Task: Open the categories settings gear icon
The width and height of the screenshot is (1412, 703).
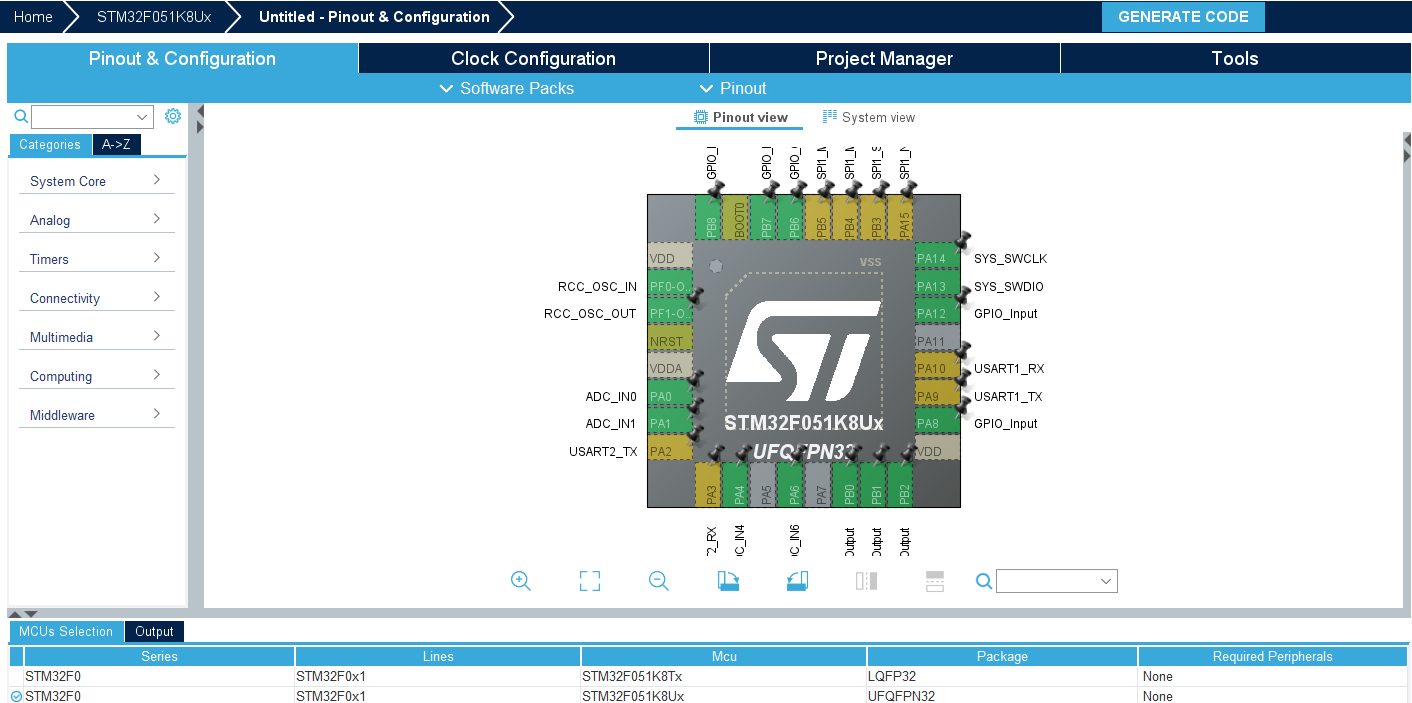Action: coord(173,116)
